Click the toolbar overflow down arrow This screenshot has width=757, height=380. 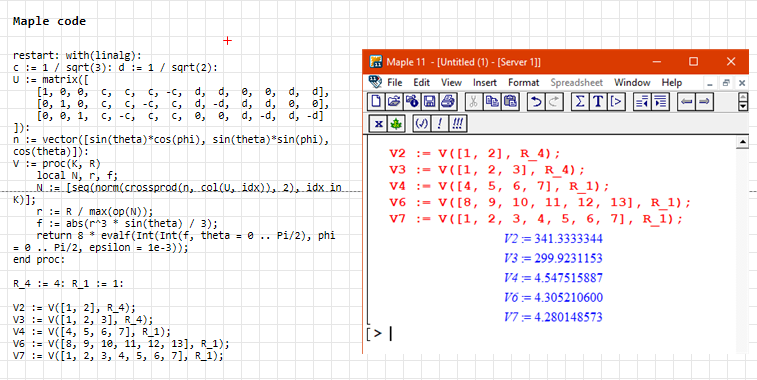click(x=743, y=106)
